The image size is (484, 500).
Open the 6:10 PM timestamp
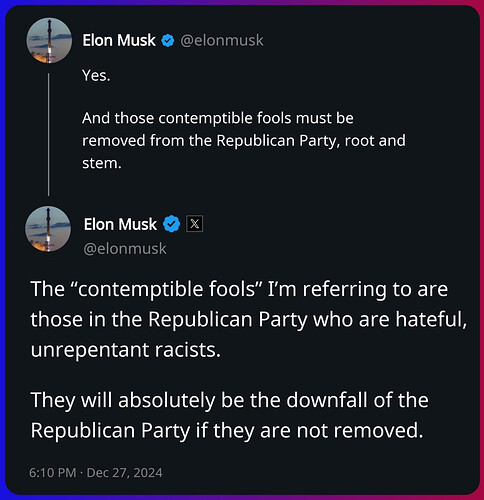(x=53, y=473)
